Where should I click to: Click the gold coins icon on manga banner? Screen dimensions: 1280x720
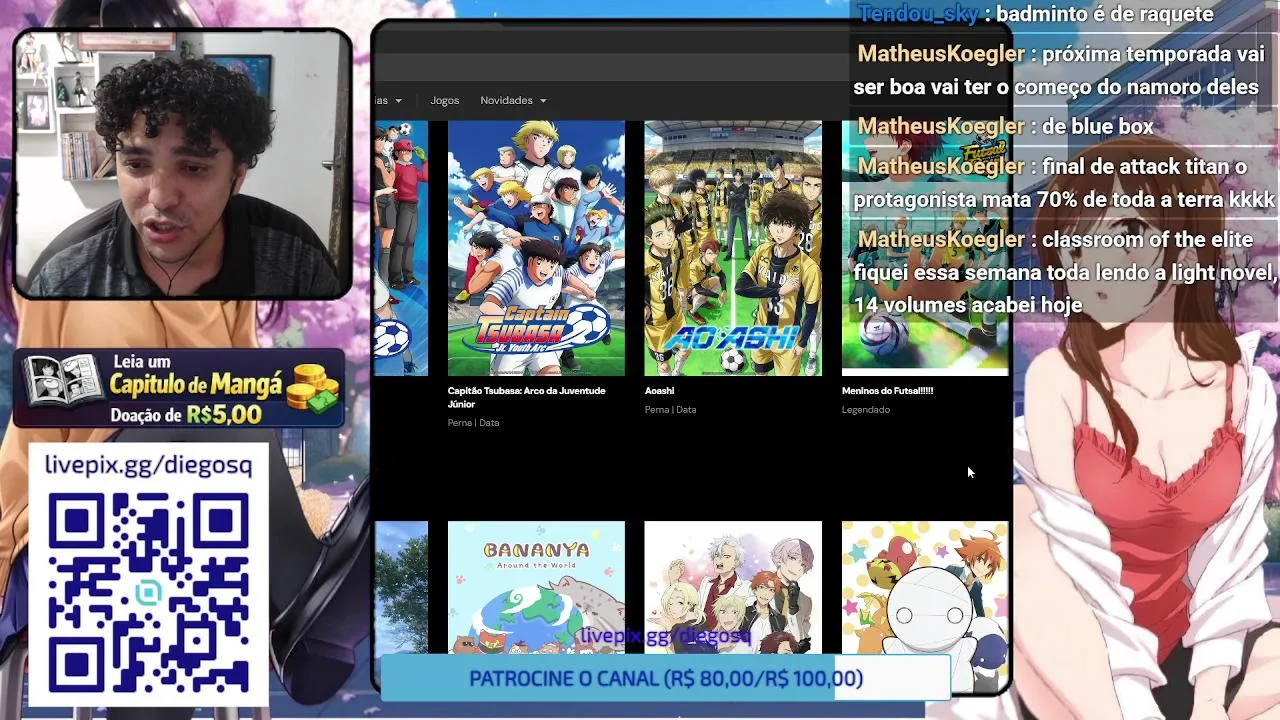314,387
